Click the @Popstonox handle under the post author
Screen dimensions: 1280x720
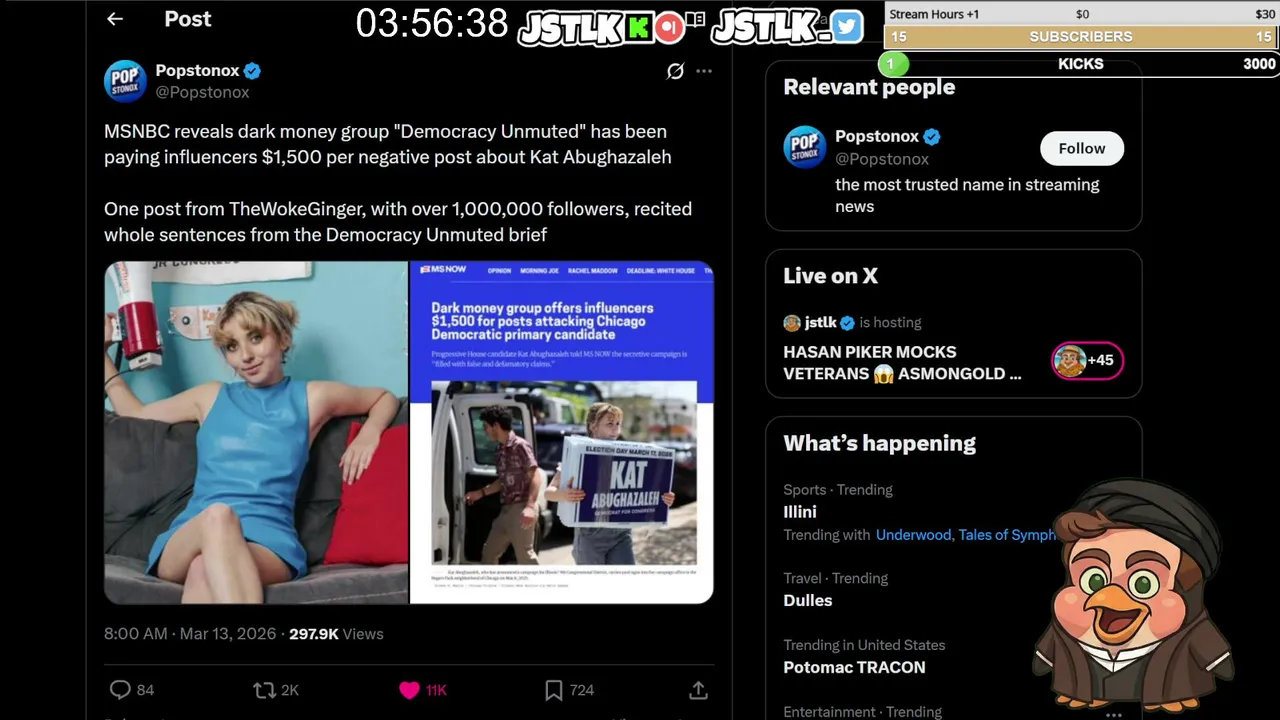coord(202,92)
